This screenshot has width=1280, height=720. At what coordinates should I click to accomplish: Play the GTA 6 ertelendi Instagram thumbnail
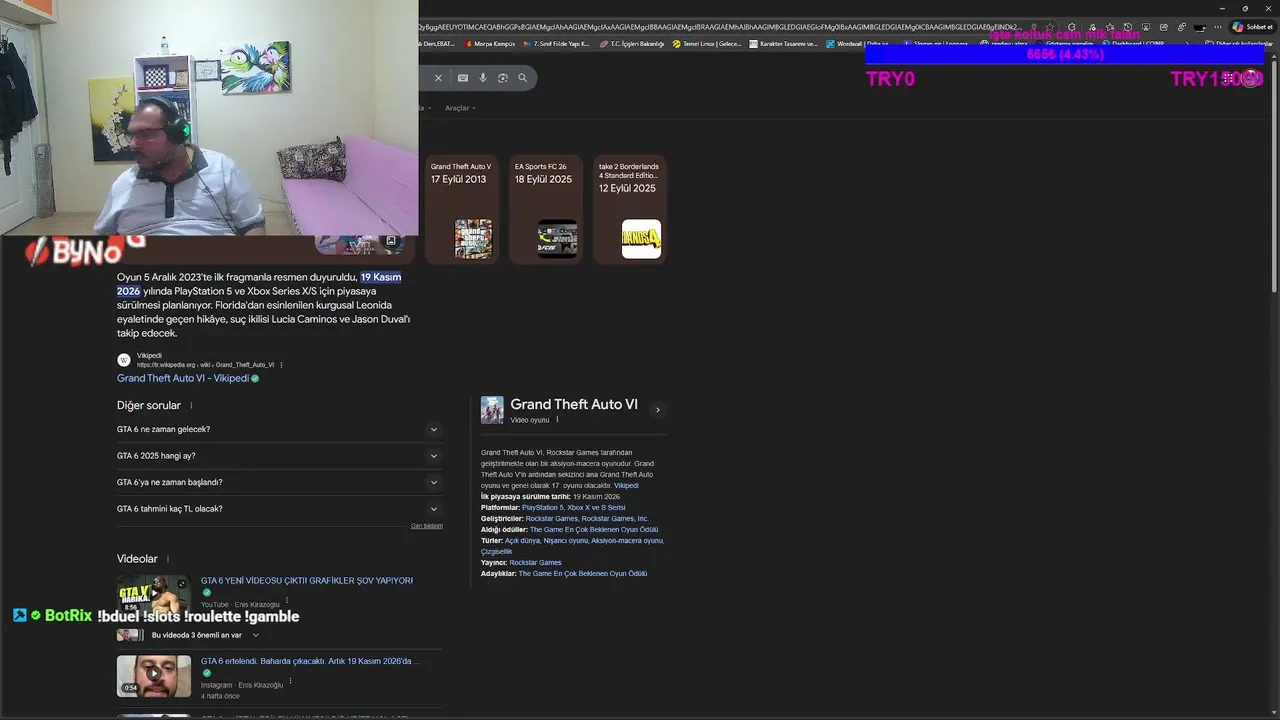coord(154,676)
